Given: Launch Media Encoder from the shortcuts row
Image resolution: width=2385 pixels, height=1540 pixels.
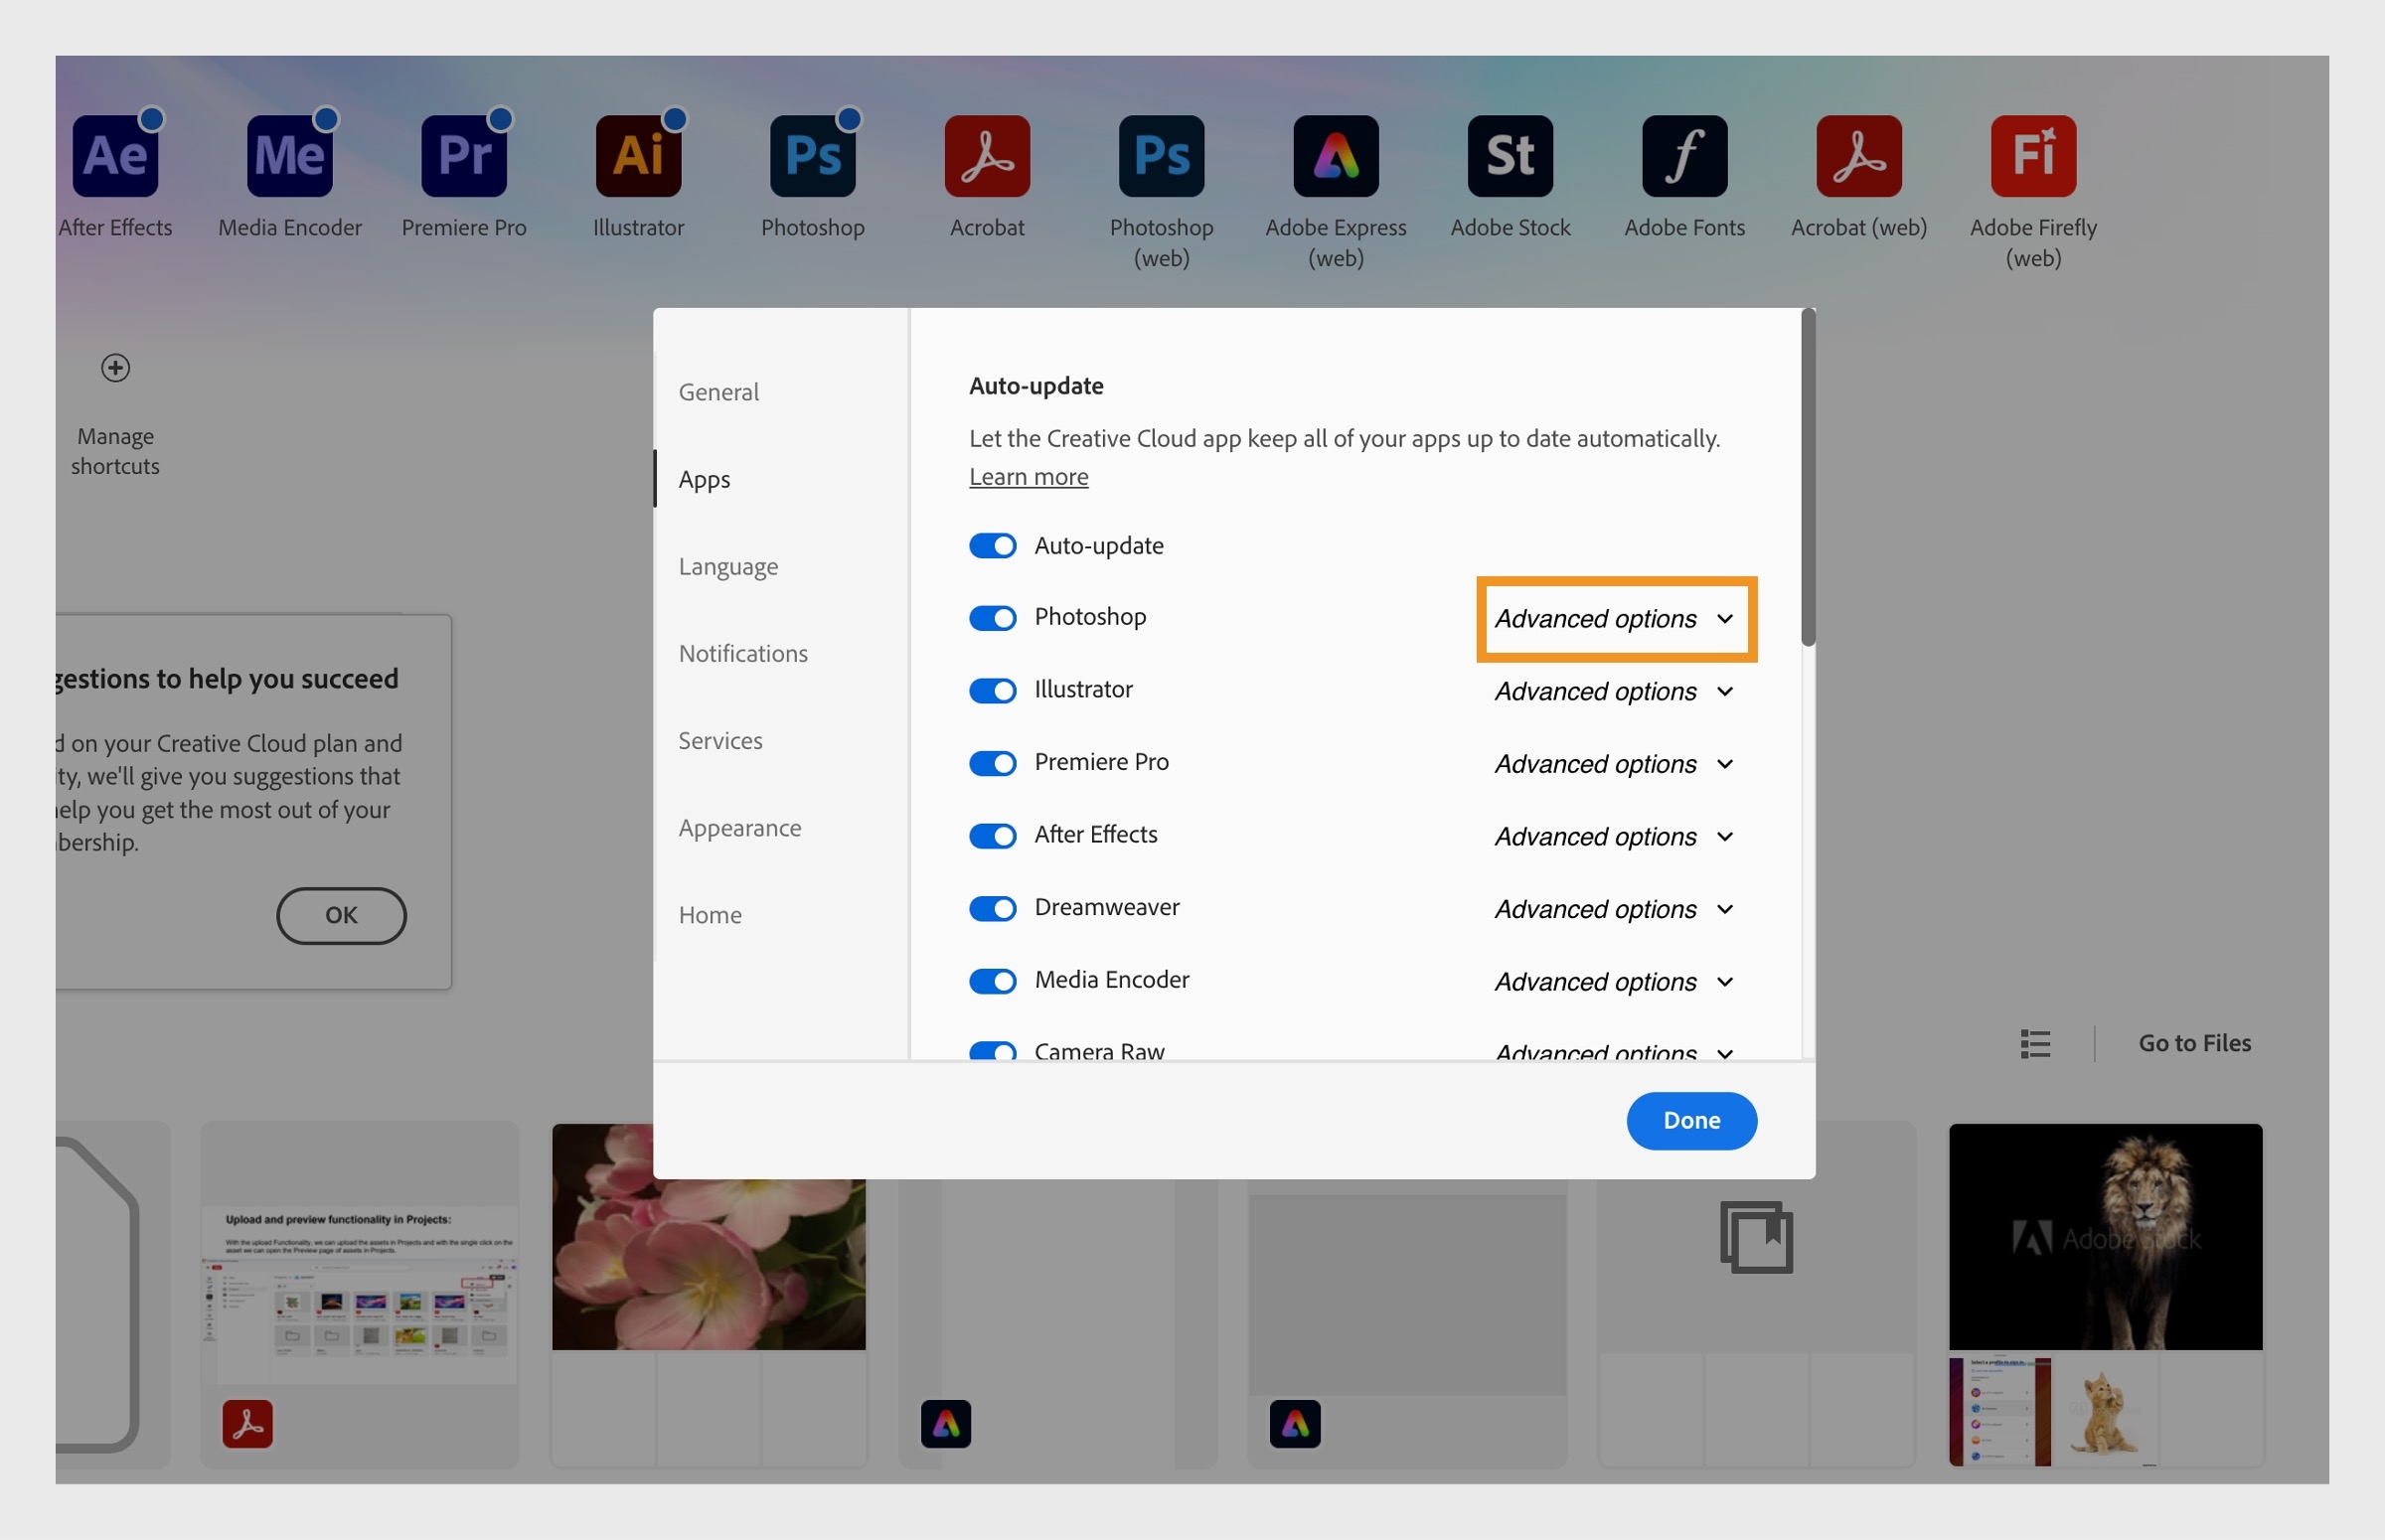Looking at the screenshot, I should pos(289,156).
